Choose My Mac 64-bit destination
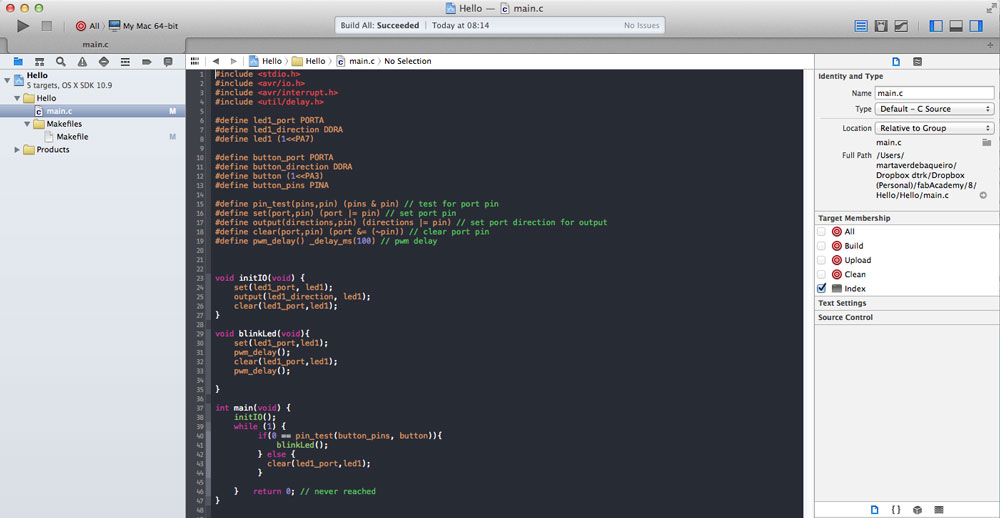 (143, 26)
